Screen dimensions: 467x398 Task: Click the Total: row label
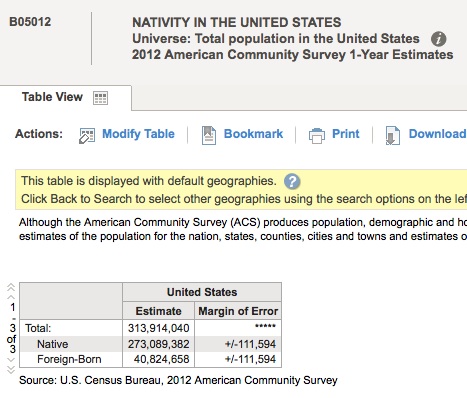38,328
